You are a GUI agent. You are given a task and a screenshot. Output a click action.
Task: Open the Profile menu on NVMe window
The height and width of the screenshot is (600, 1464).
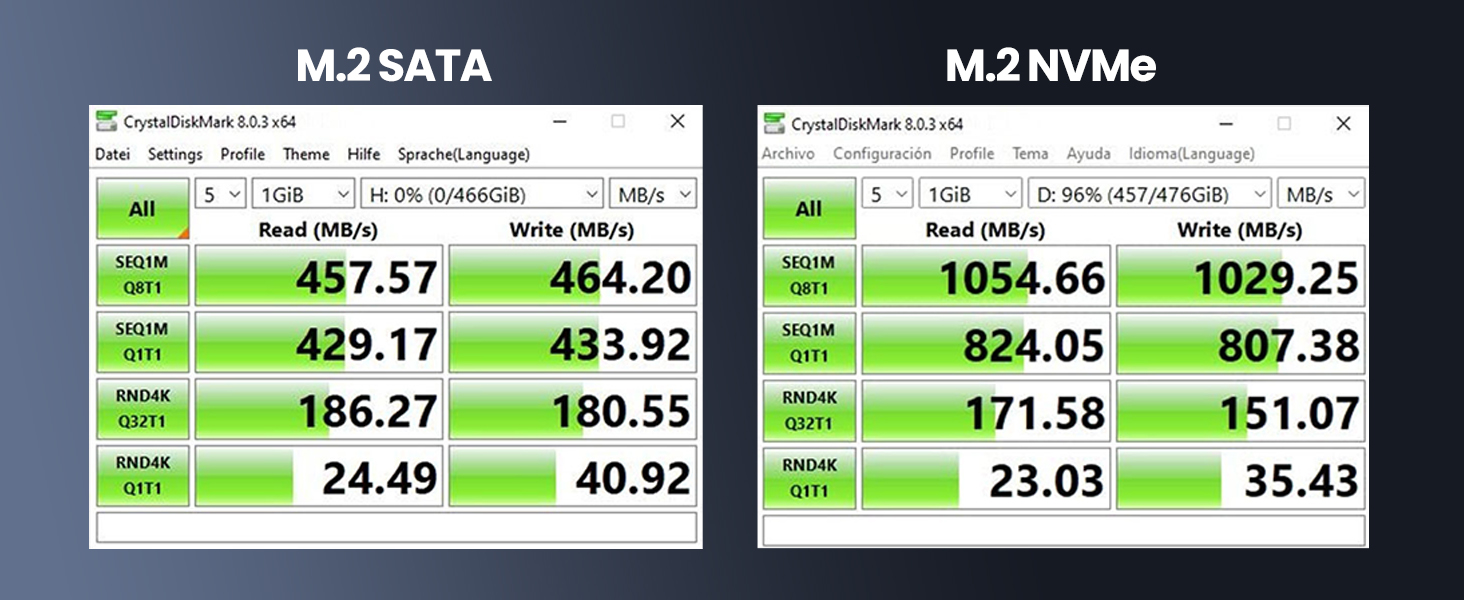point(971,154)
